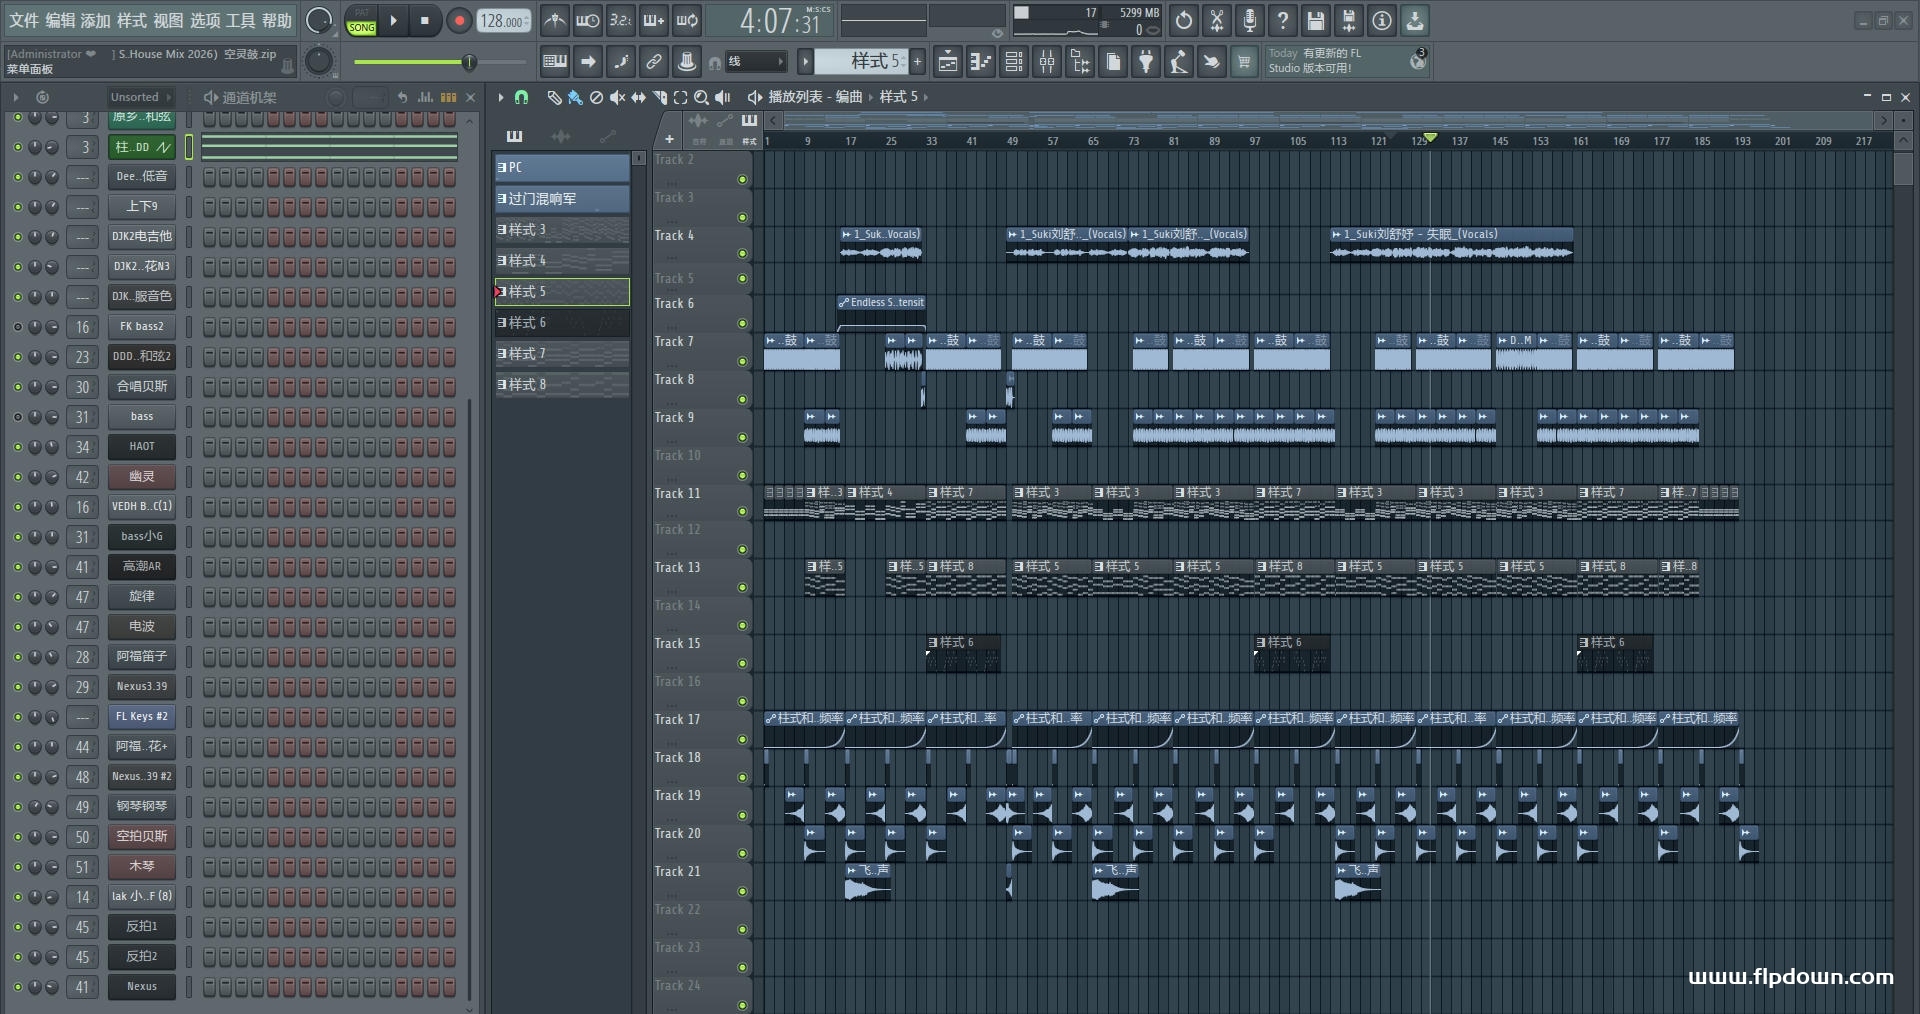Open the 线 snap setting dropdown
1920x1014 pixels.
755,62
